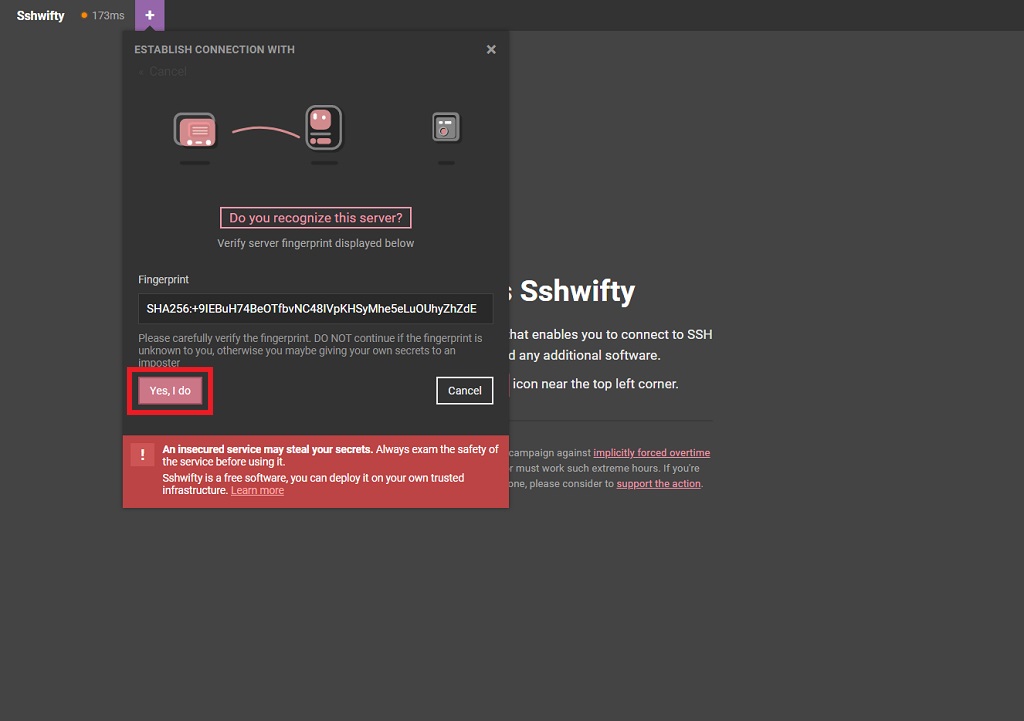Image resolution: width=1024 pixels, height=721 pixels.
Task: Follow the "support the action" link
Action: point(658,484)
